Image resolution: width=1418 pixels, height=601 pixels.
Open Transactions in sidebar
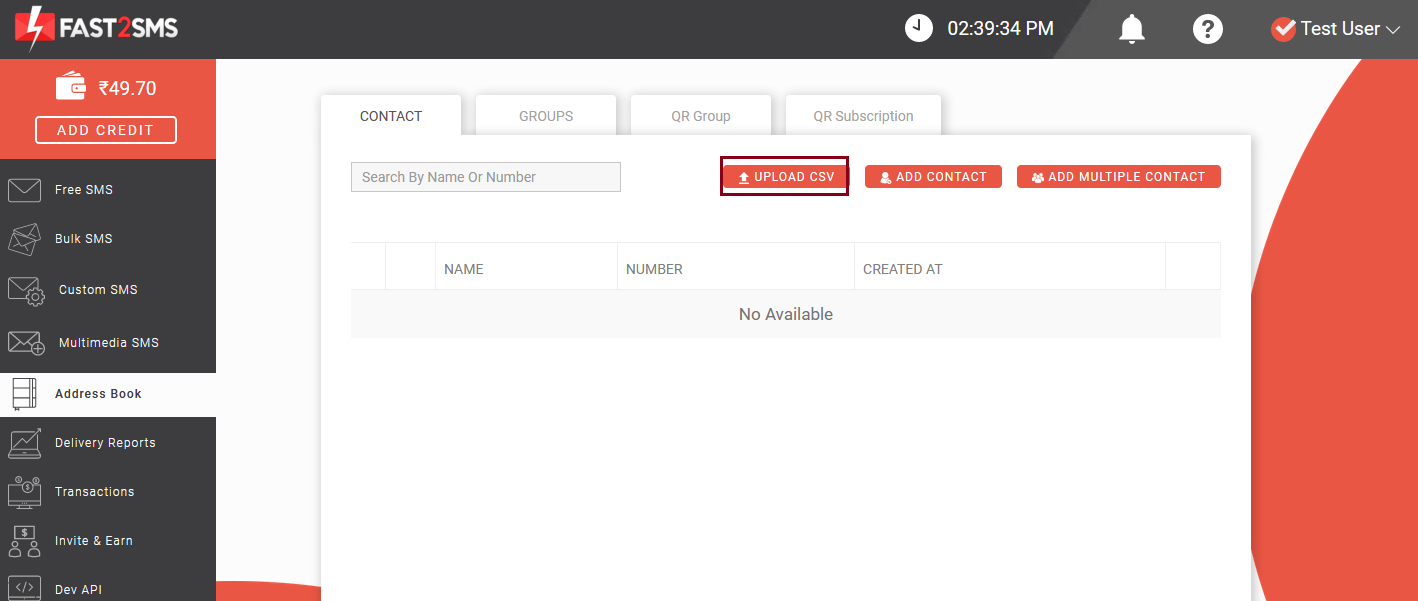click(x=94, y=492)
